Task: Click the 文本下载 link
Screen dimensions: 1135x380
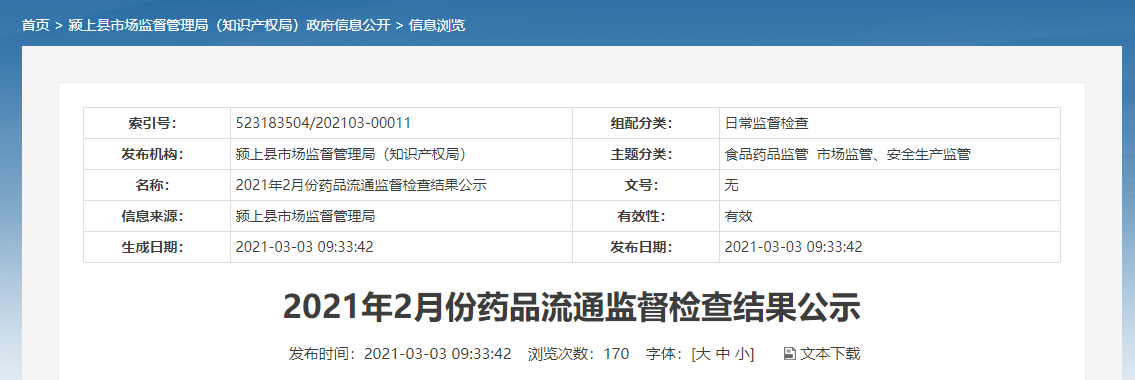Action: pos(830,354)
